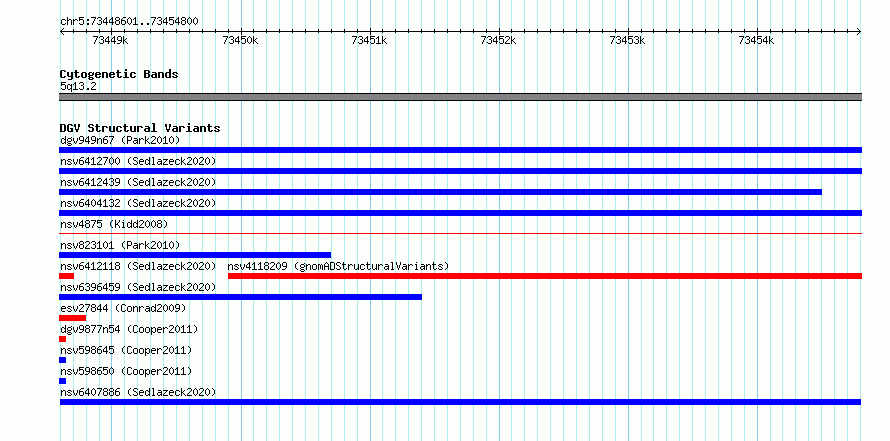The height and width of the screenshot is (441, 890).
Task: Click short red bar under nsv6412118
Action: [x=66, y=276]
